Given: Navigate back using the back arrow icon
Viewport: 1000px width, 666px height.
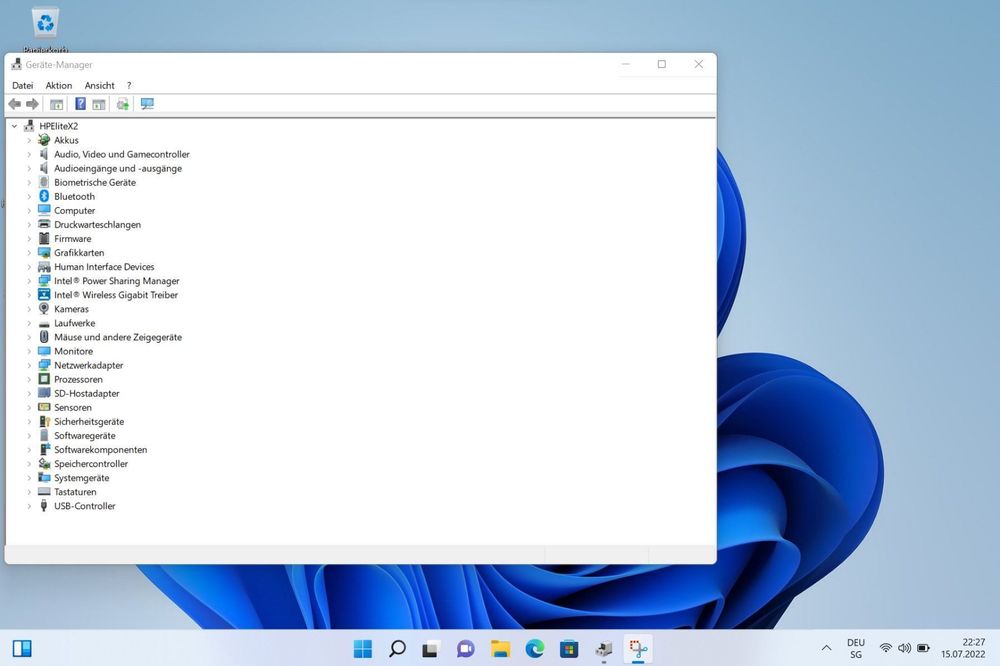Looking at the screenshot, I should click(14, 103).
